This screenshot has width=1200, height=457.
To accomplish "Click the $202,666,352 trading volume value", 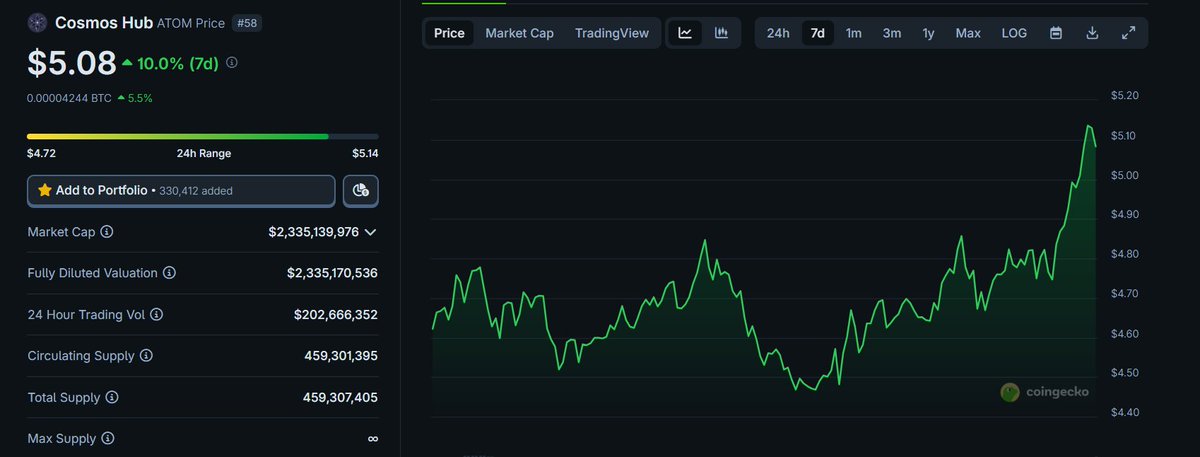I will tap(336, 314).
